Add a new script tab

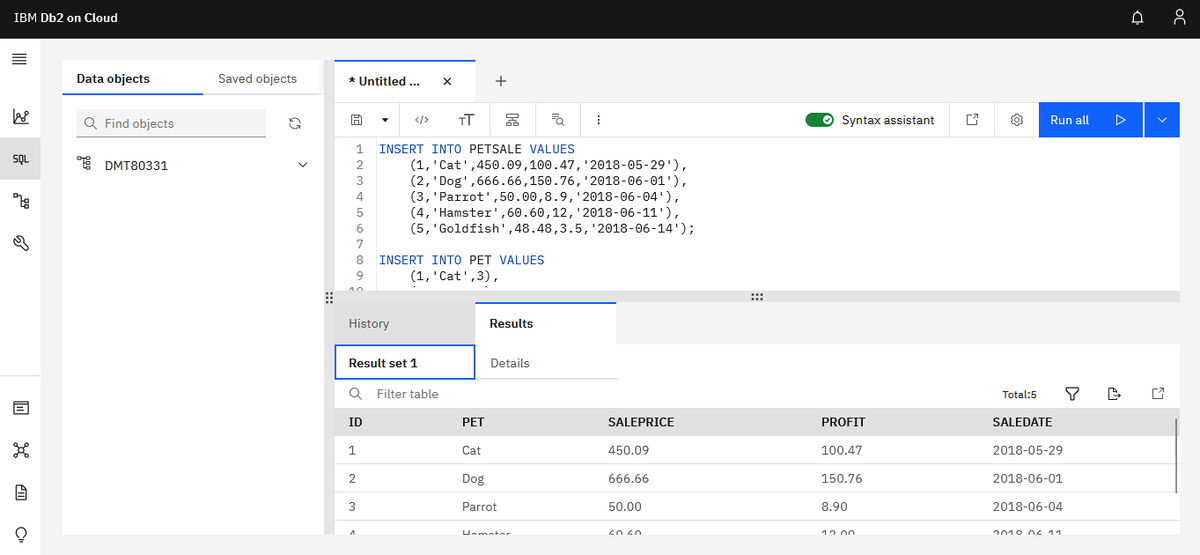[501, 81]
